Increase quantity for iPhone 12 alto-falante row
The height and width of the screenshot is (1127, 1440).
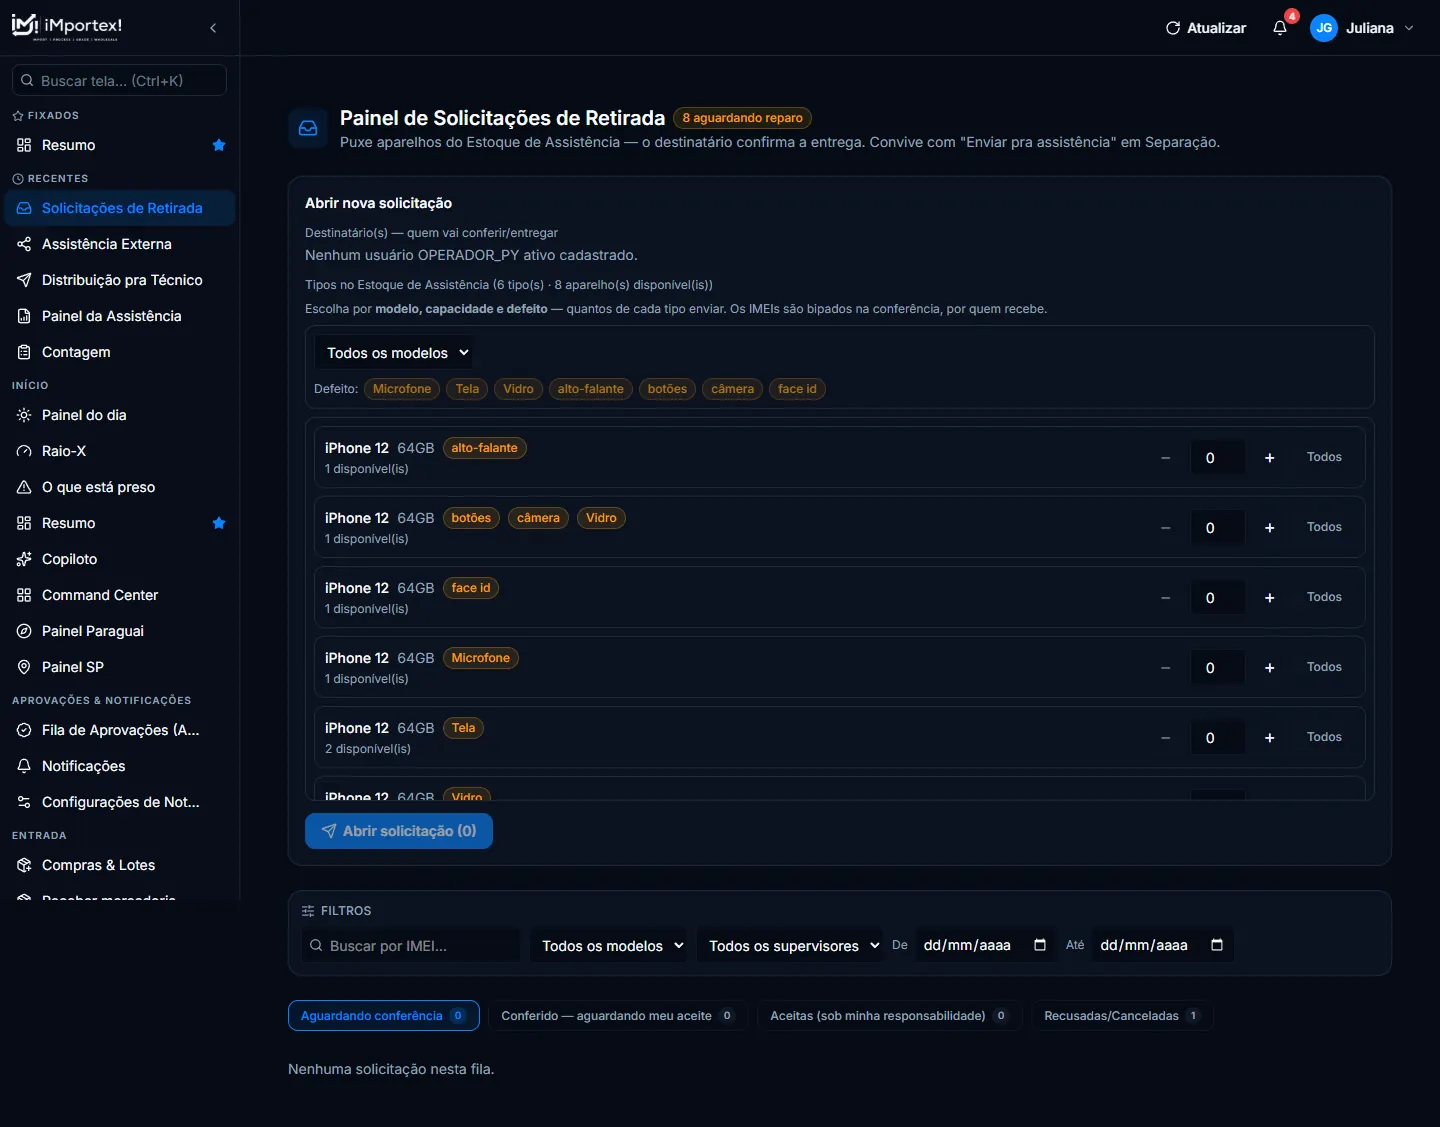1269,458
